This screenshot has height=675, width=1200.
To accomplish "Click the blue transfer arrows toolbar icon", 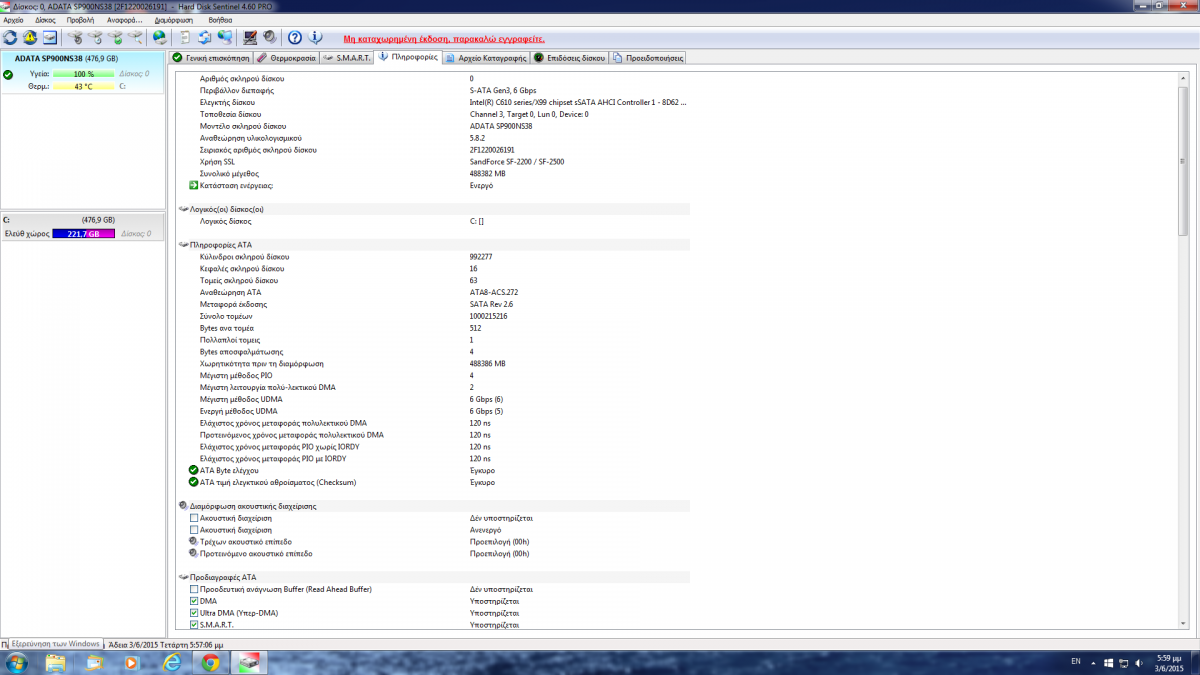I will 205,38.
